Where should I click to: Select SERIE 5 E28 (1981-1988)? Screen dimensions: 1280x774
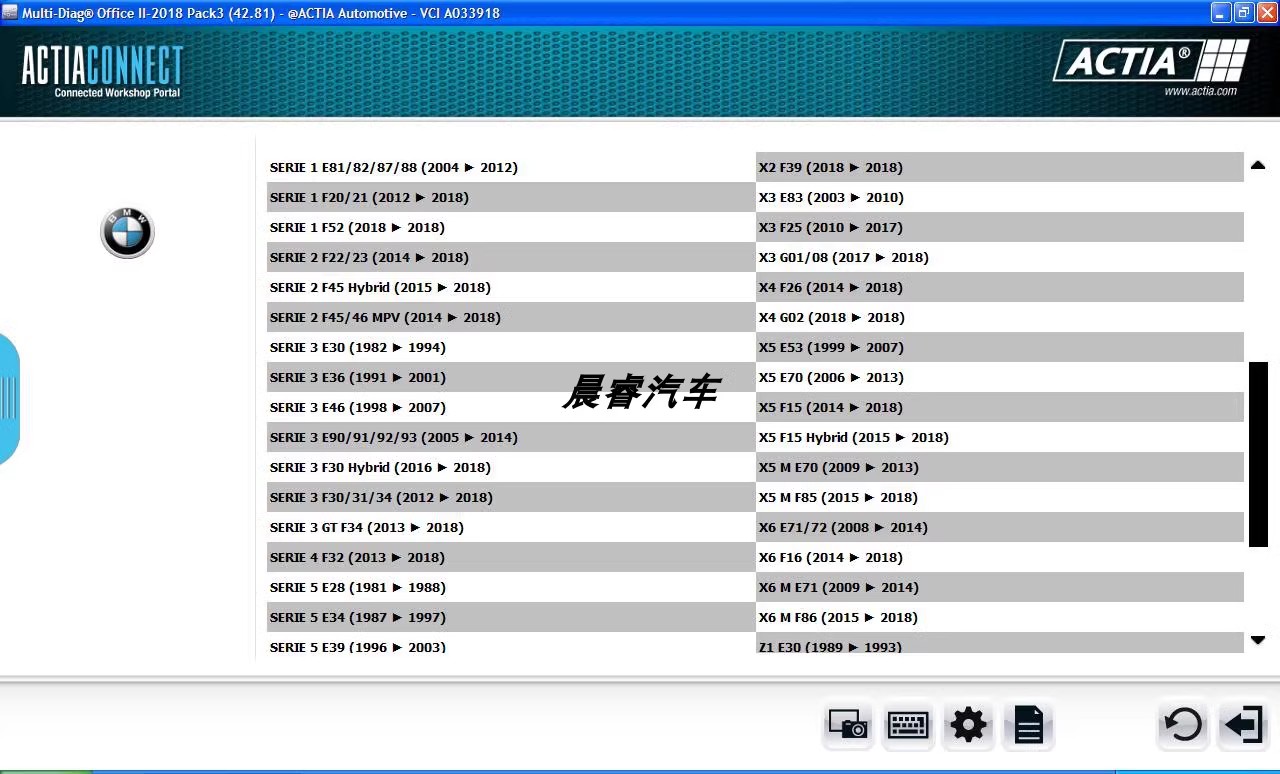point(511,587)
